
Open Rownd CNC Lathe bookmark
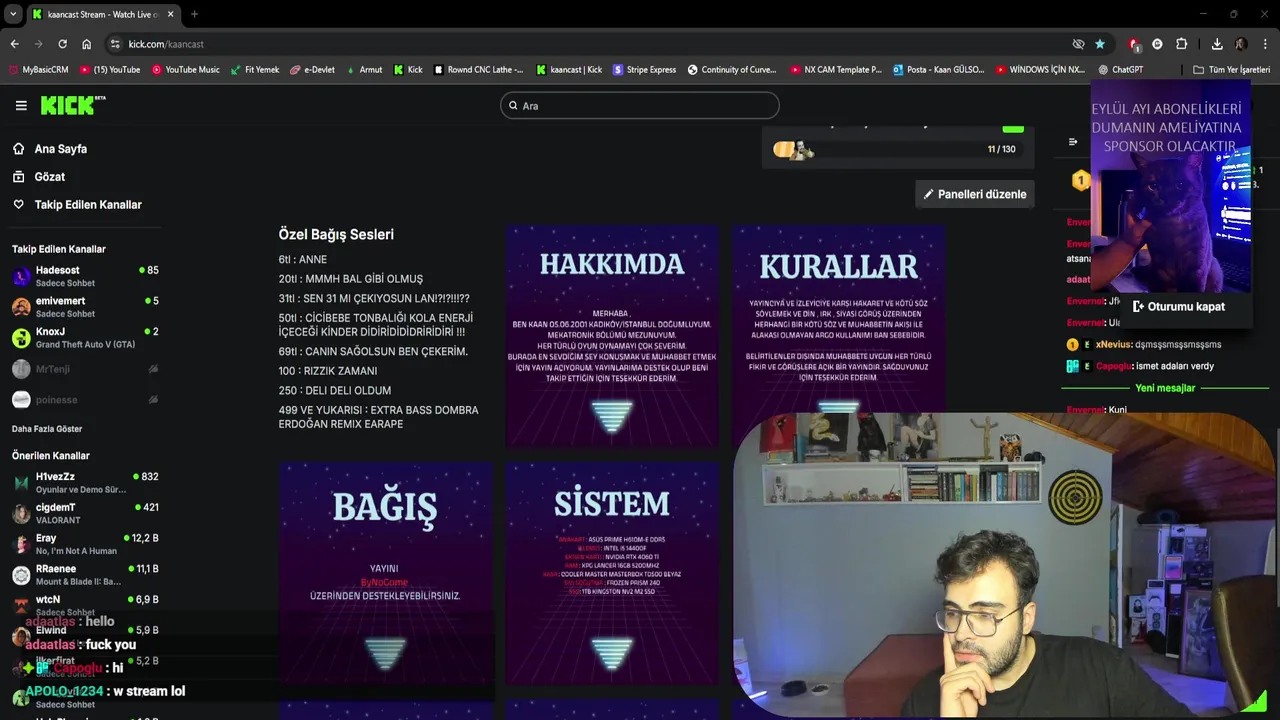pos(478,70)
